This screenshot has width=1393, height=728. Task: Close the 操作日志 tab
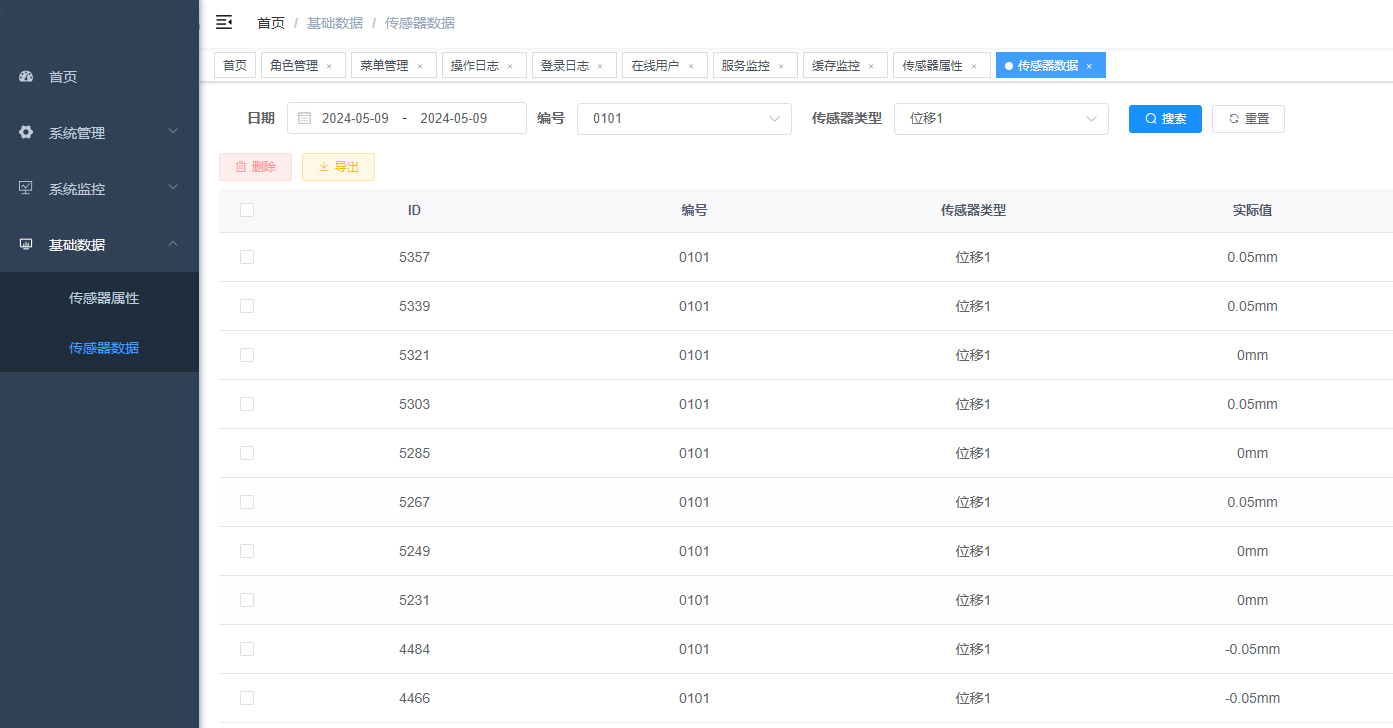tap(510, 66)
